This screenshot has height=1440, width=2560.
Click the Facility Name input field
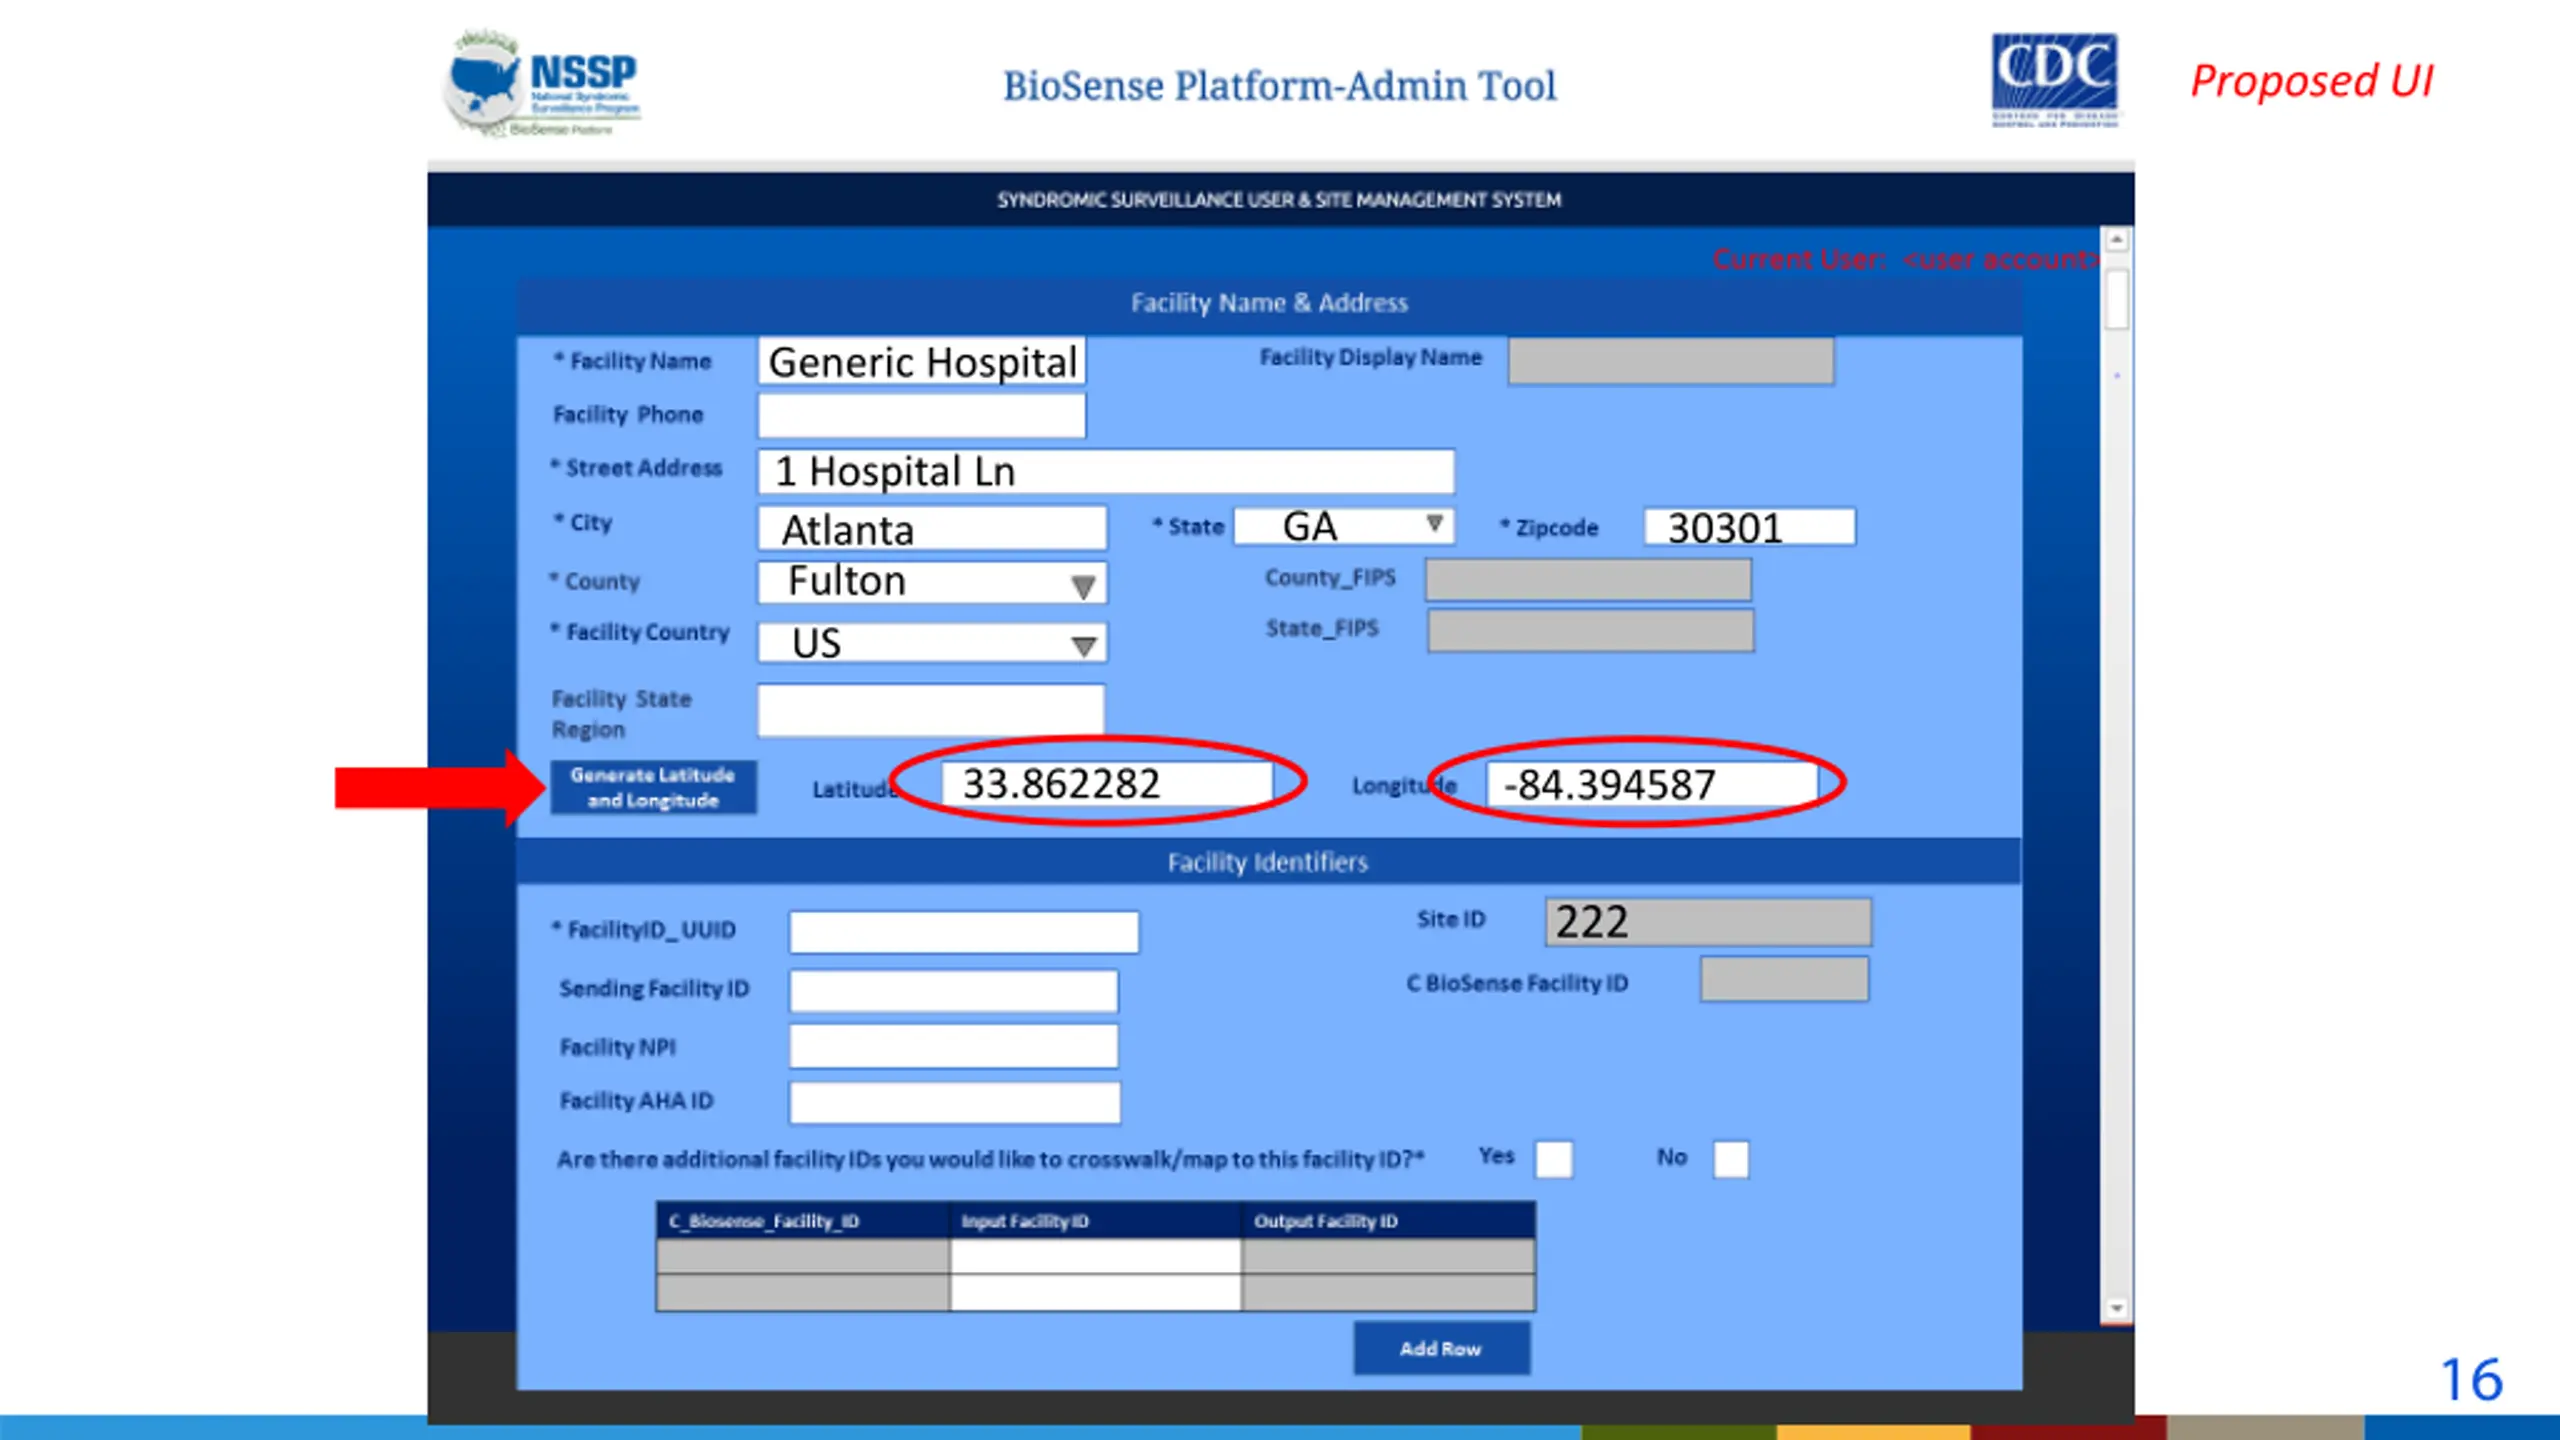(x=921, y=362)
